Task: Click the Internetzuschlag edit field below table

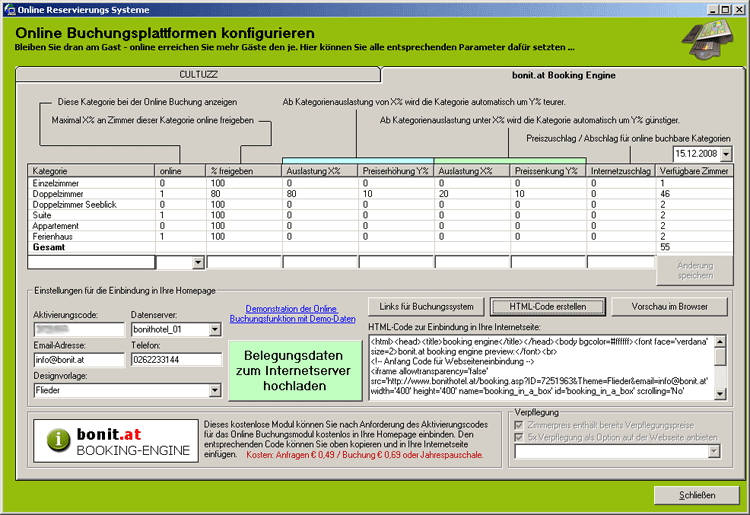Action: point(621,262)
